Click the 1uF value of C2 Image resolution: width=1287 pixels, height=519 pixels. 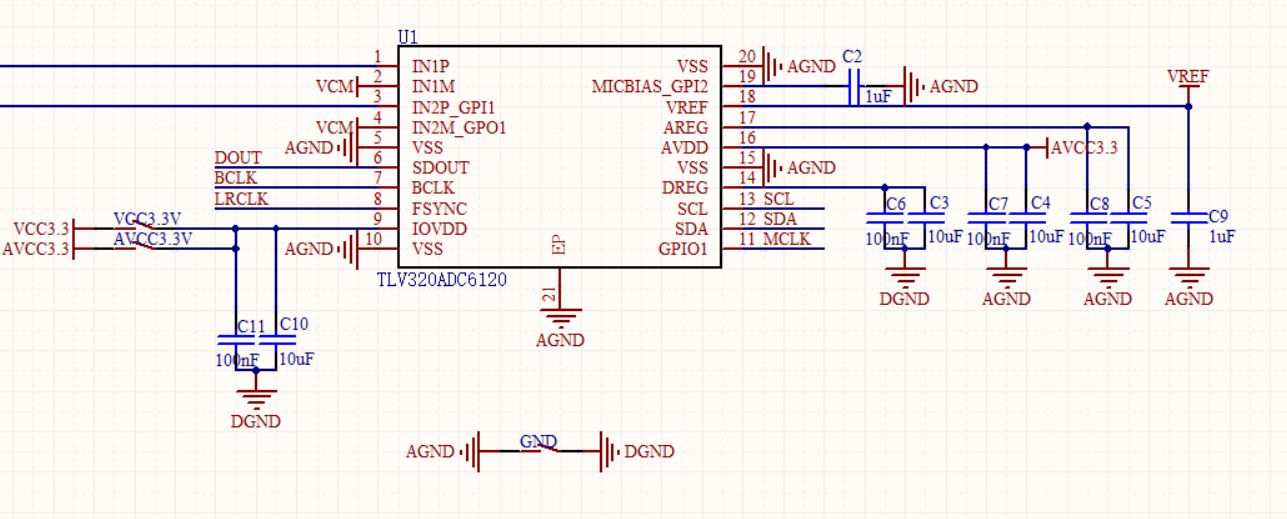click(x=878, y=96)
